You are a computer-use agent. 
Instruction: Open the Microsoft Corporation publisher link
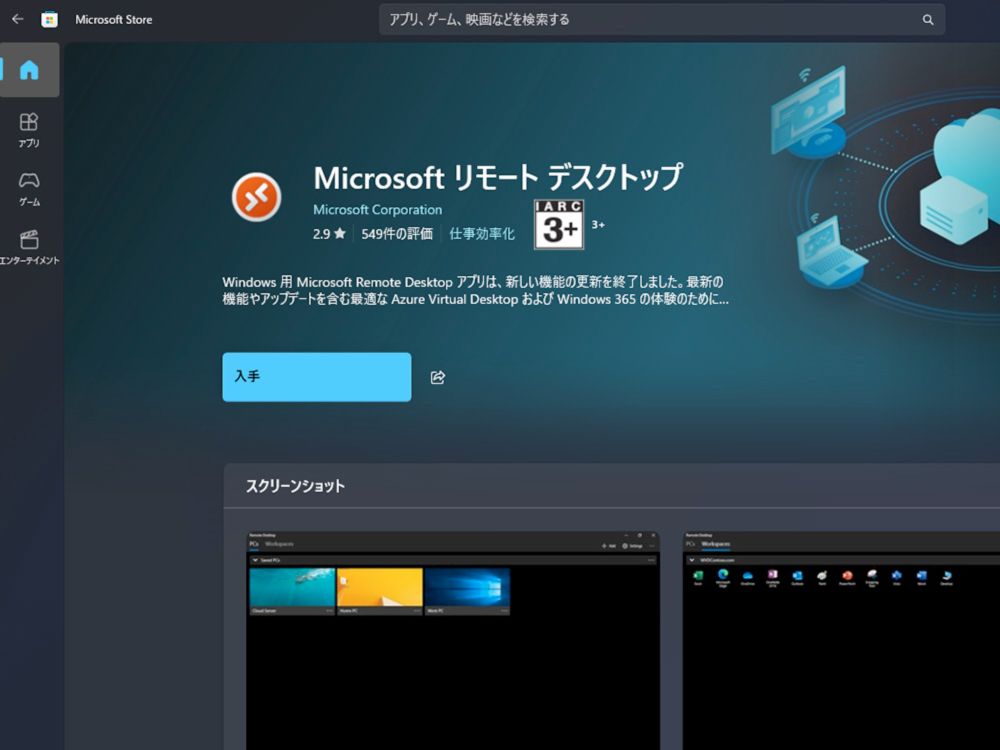378,210
